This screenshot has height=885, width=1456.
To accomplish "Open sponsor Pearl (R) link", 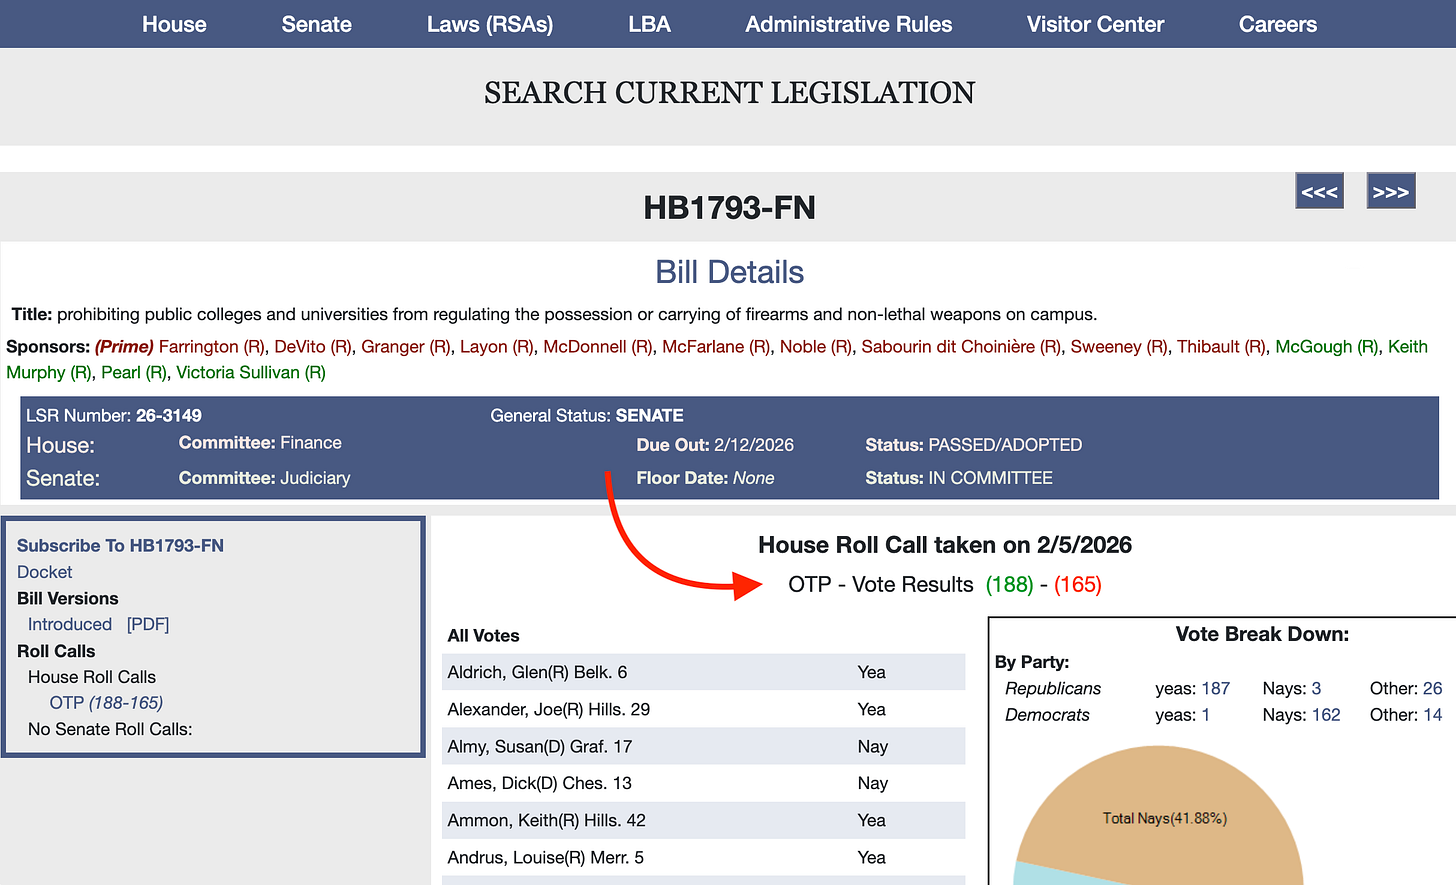I will (x=134, y=373).
